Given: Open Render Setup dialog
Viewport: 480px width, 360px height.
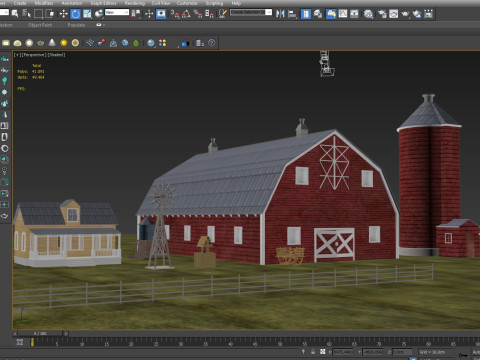Looking at the screenshot, I should [x=382, y=14].
